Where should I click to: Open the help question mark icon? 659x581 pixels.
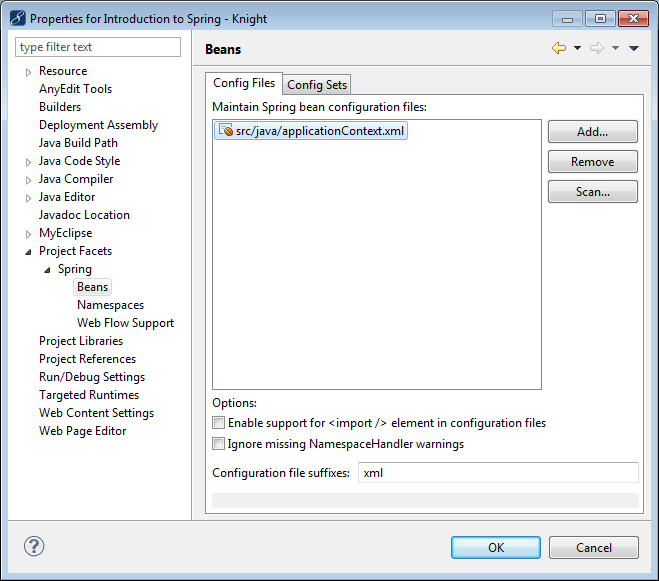pyautogui.click(x=34, y=546)
